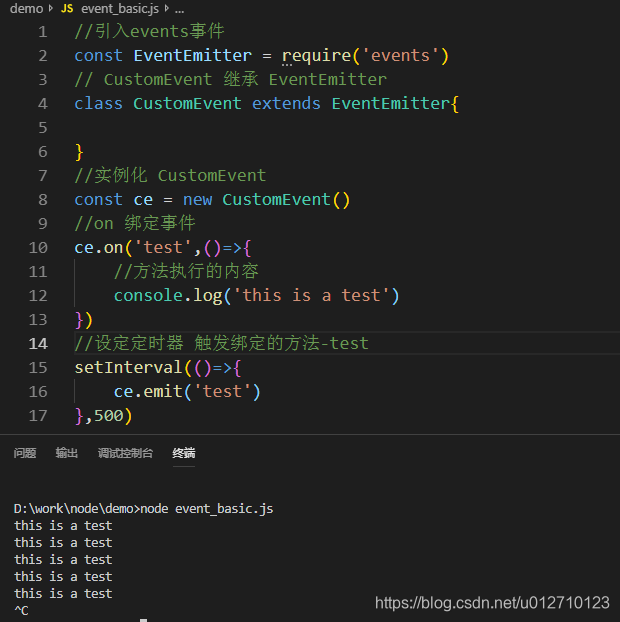Open the 调试控制台 tab

click(x=125, y=453)
